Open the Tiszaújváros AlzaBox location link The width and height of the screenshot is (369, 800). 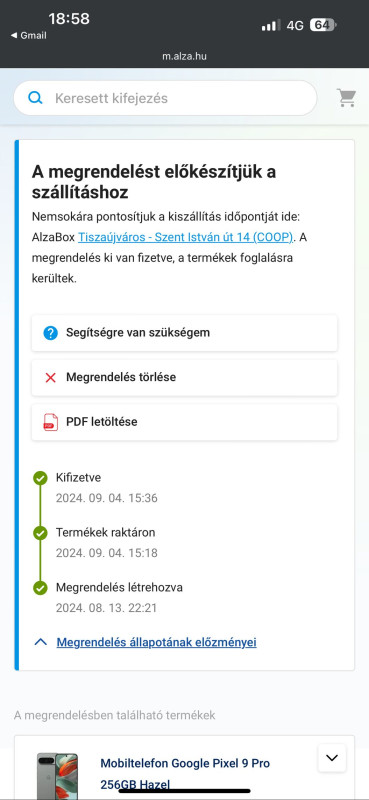(186, 237)
